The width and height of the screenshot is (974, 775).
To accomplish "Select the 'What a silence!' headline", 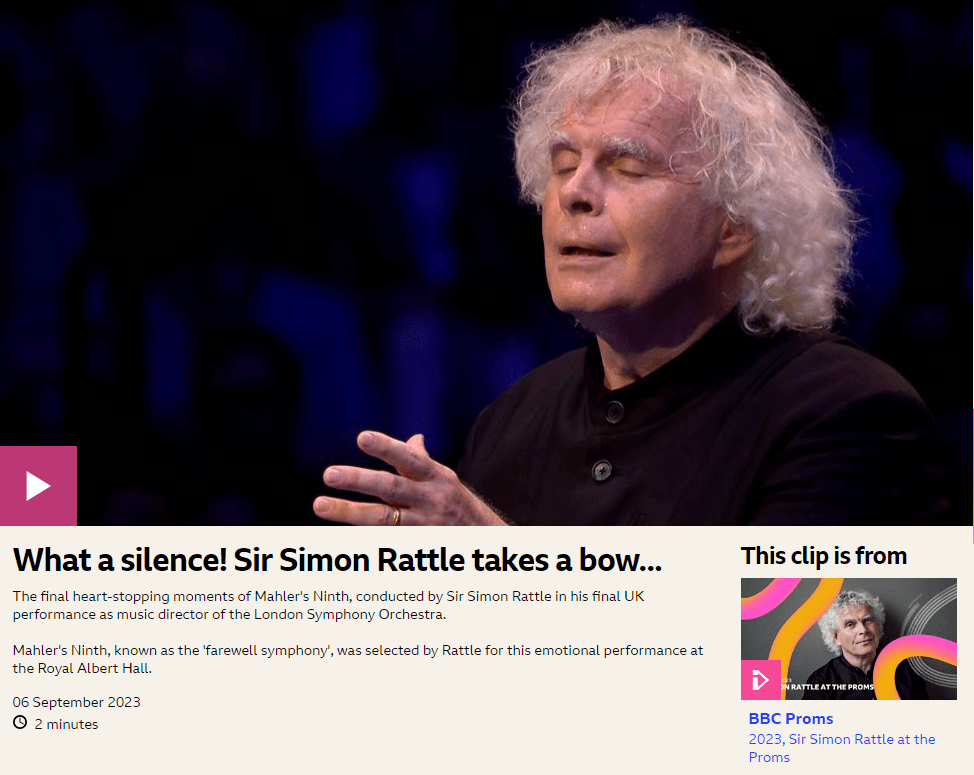I will pos(337,560).
